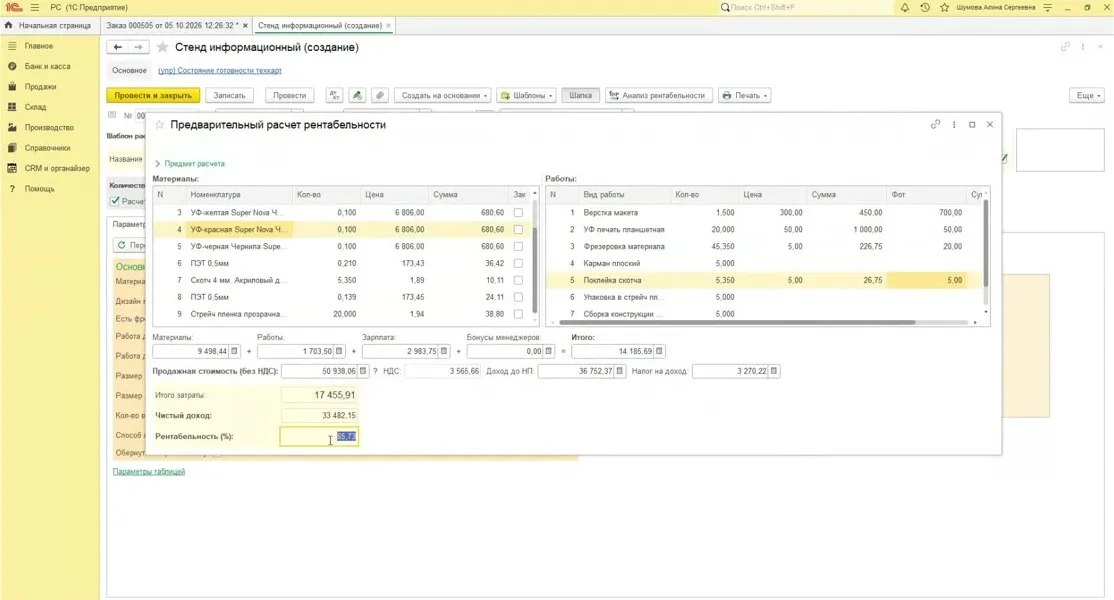
Task: Tick Зак checkbox for ПЭТ 0,5мм row 6
Action: coord(518,263)
